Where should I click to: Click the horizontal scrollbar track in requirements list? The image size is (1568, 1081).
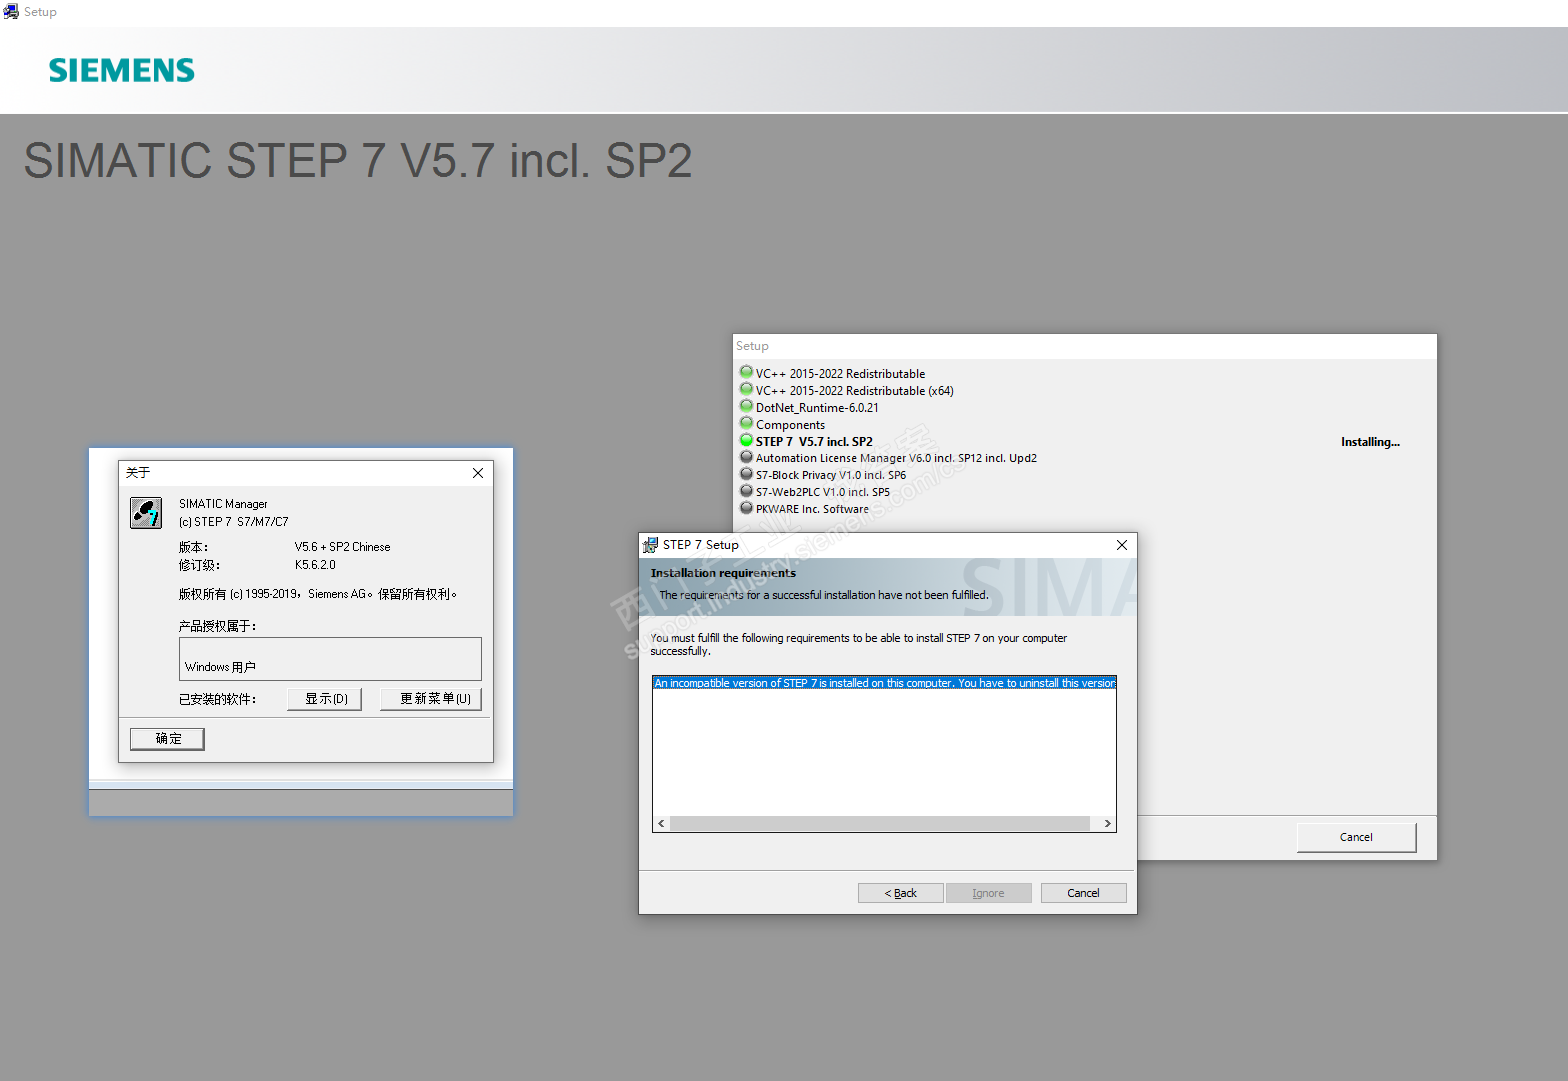(x=880, y=824)
